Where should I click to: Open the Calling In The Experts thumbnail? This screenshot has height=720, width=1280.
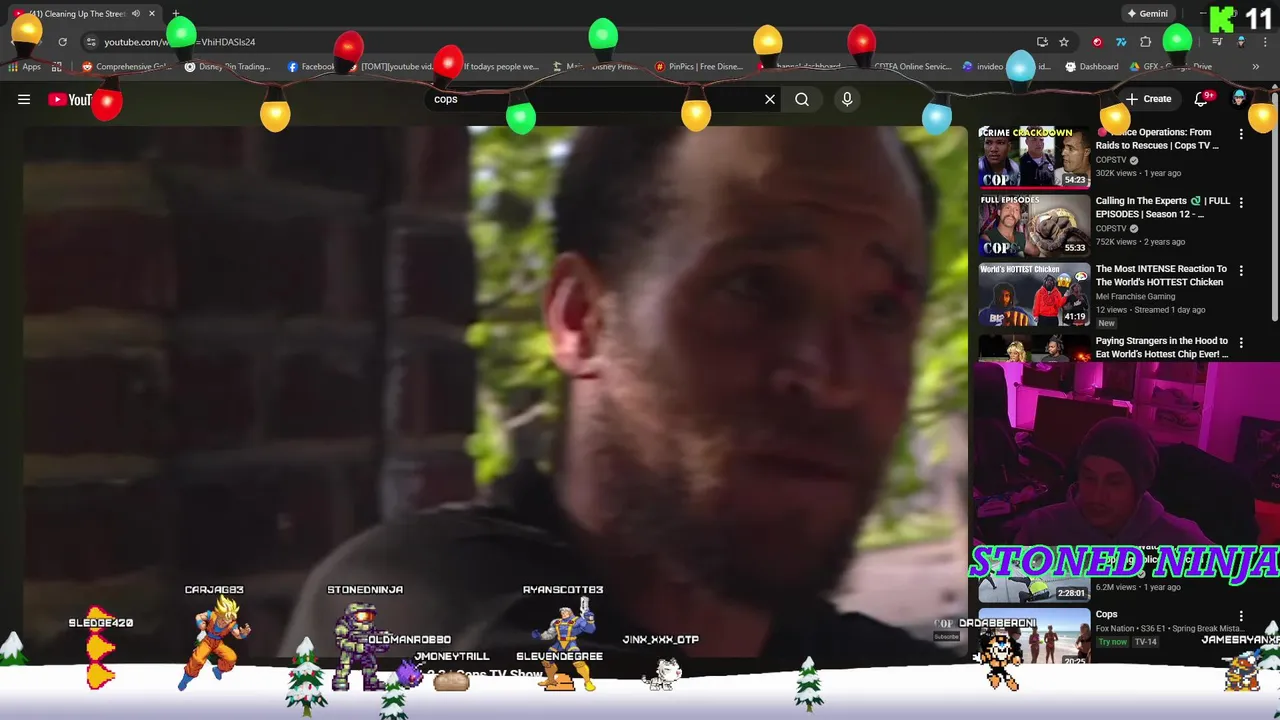coord(1034,226)
